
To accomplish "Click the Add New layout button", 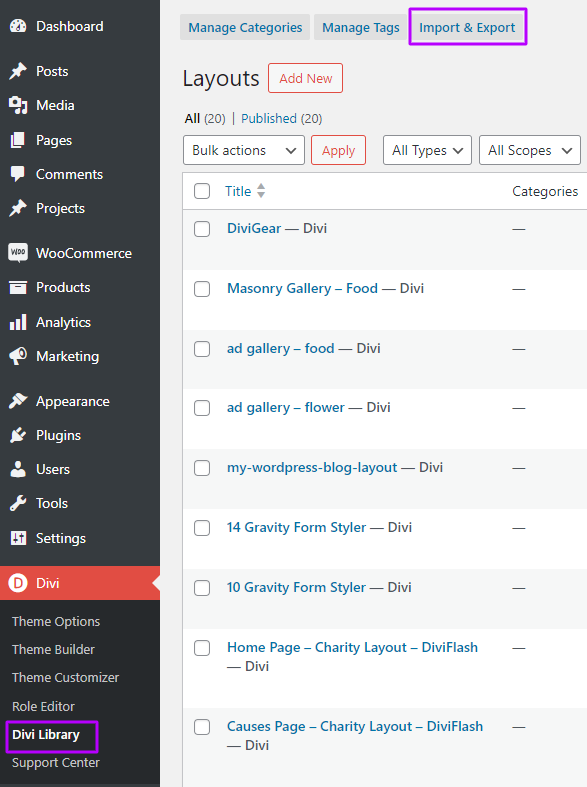I will [x=306, y=78].
